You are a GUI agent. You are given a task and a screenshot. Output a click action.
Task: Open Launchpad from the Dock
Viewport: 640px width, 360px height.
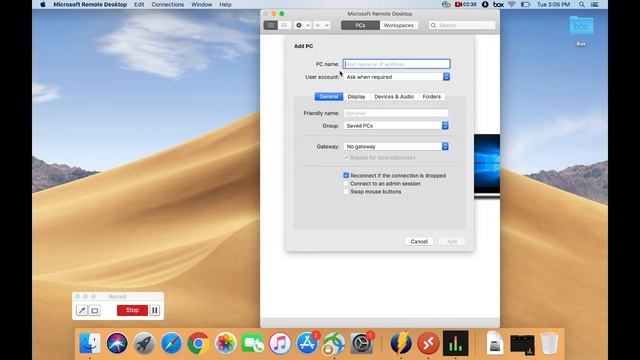click(144, 343)
